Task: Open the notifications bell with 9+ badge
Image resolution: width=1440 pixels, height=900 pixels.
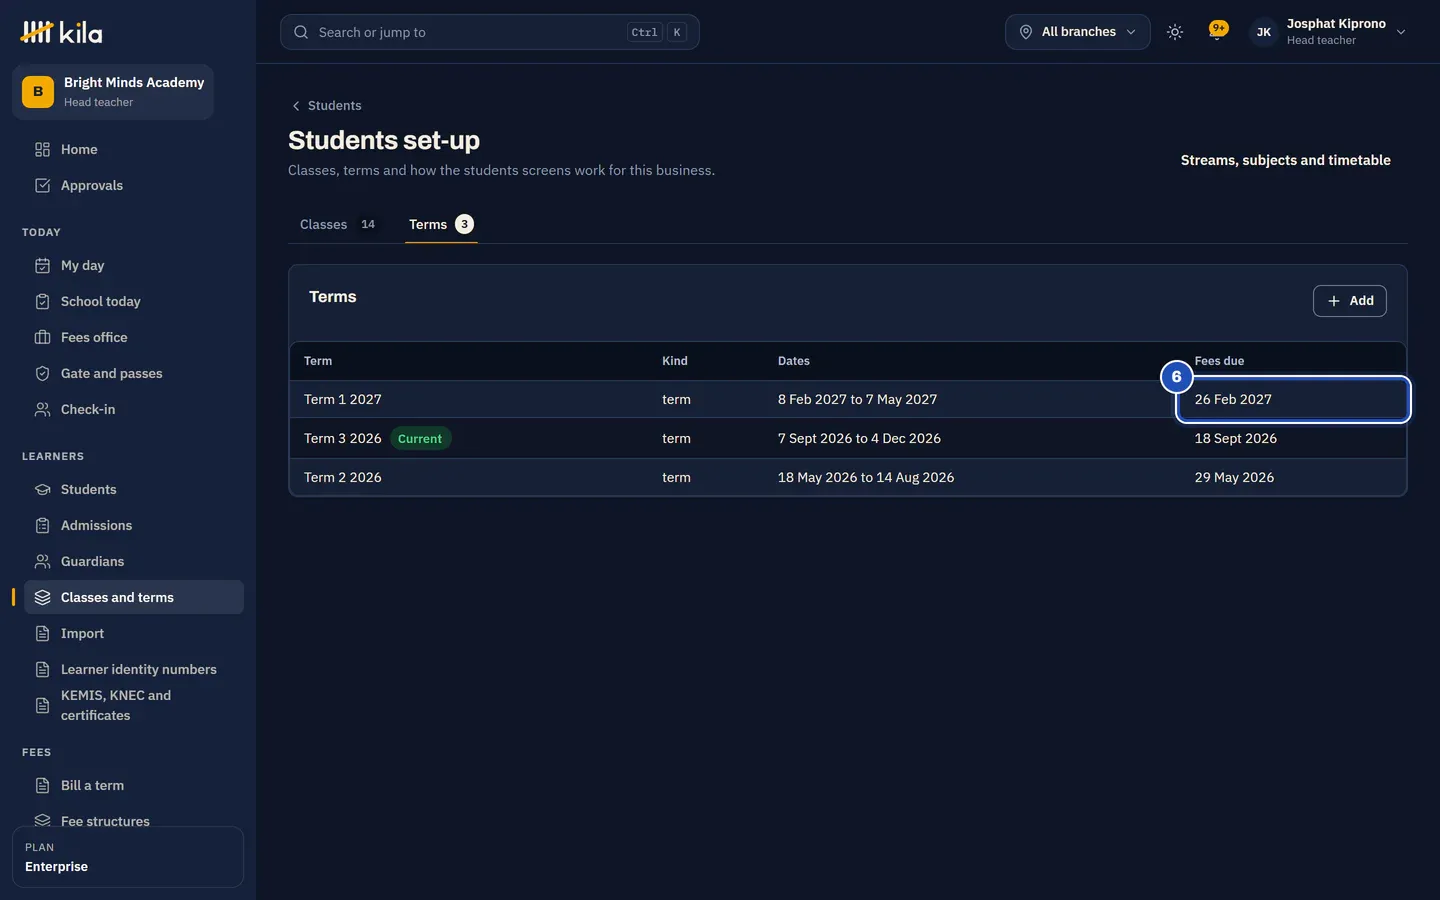Action: pyautogui.click(x=1217, y=32)
